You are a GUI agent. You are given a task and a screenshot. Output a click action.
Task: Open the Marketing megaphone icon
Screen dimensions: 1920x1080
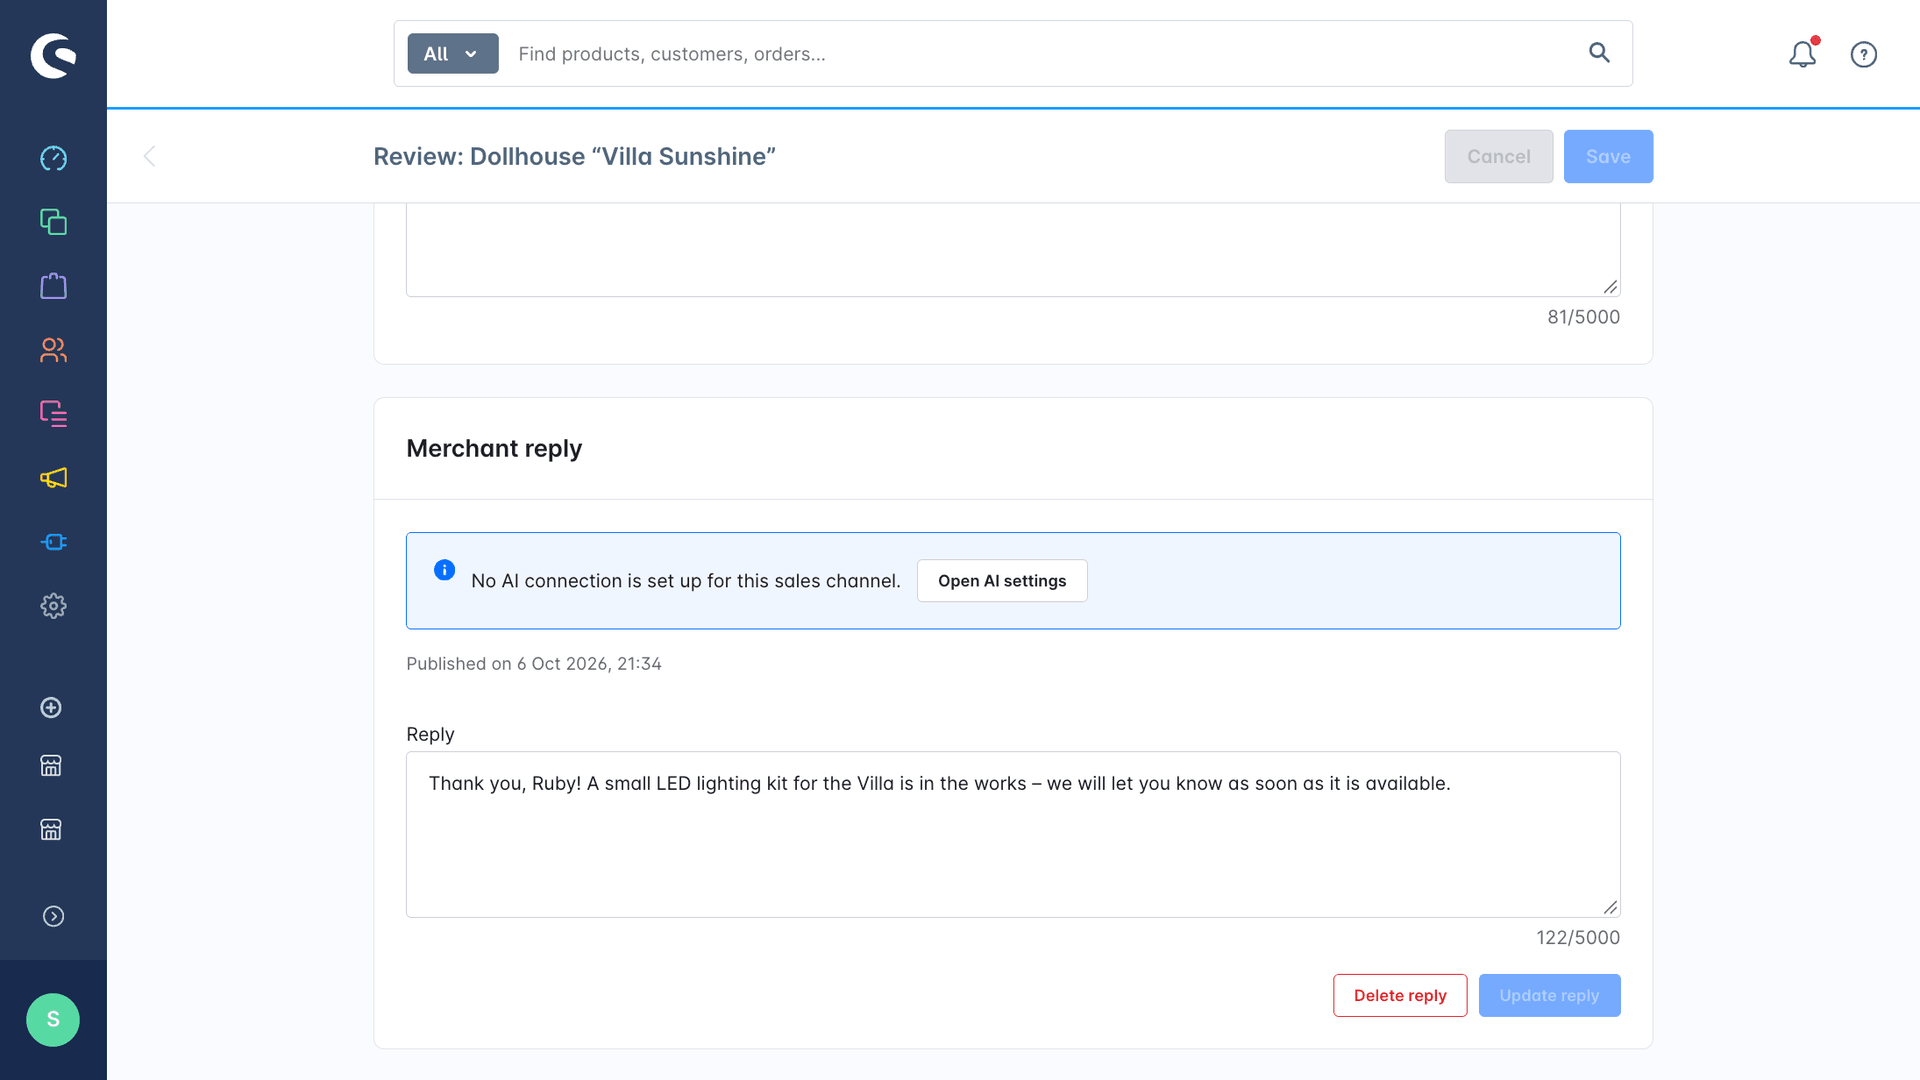53,478
